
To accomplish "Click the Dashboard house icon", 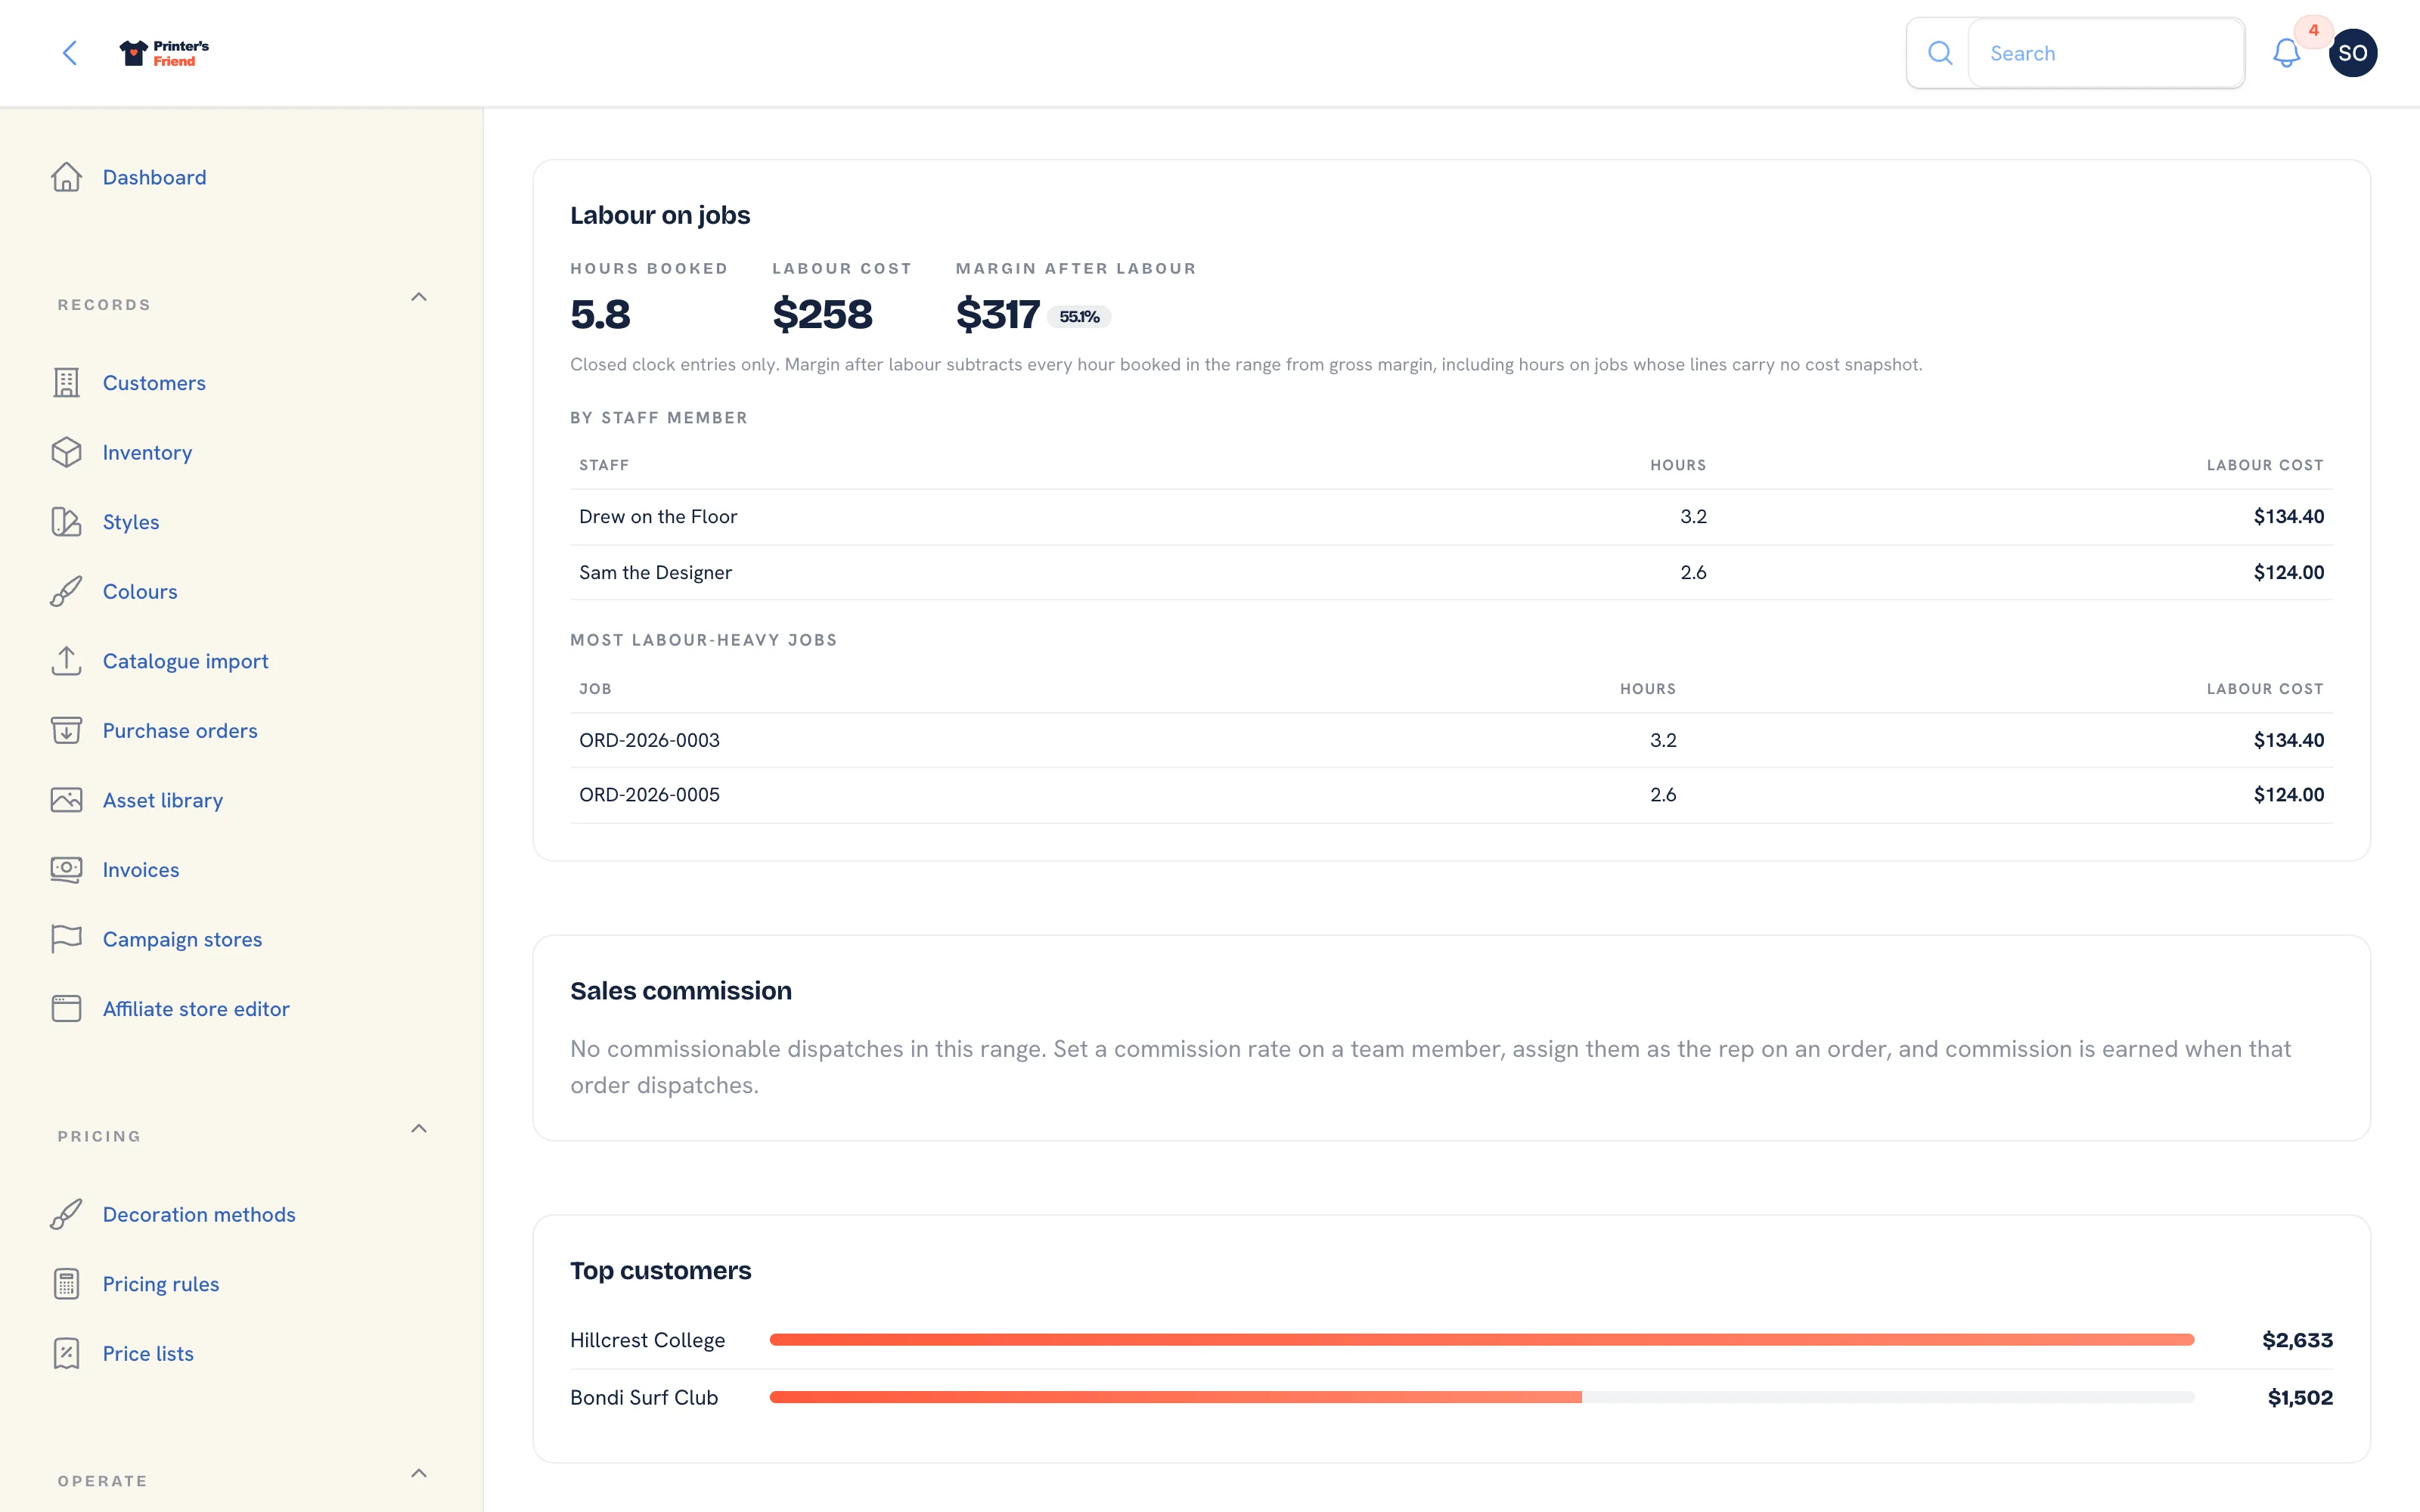I will point(66,177).
